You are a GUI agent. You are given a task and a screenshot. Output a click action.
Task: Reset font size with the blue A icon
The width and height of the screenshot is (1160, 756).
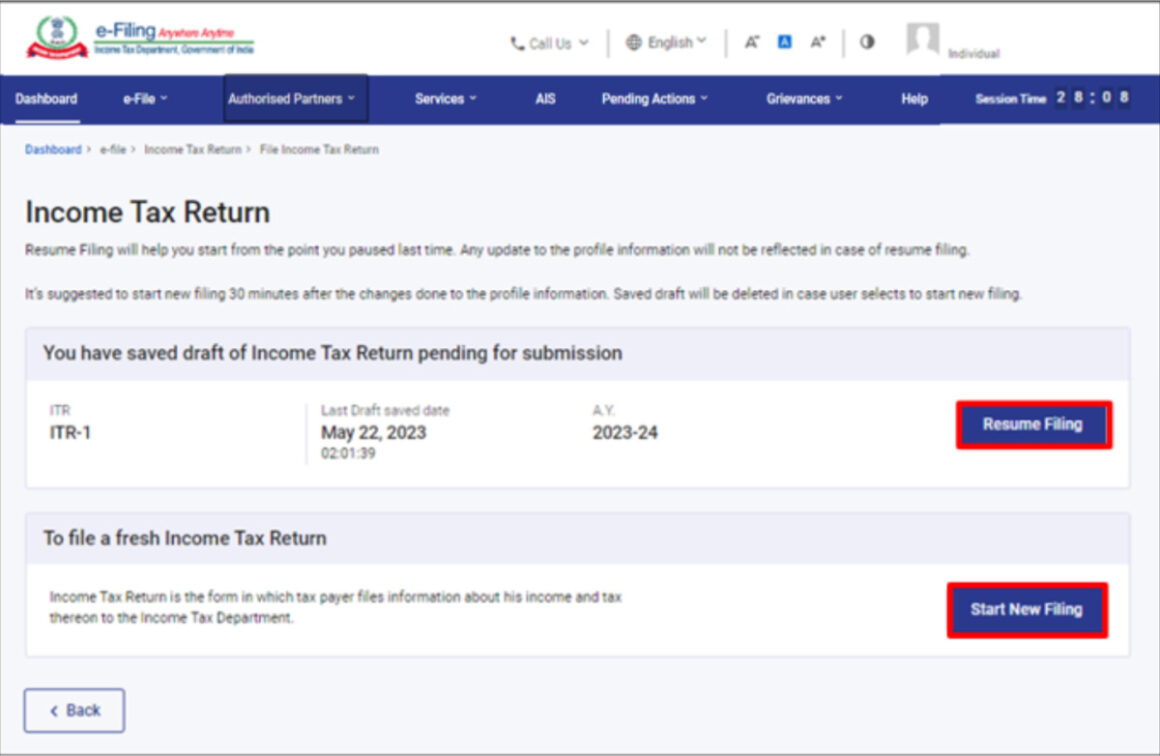pyautogui.click(x=783, y=41)
